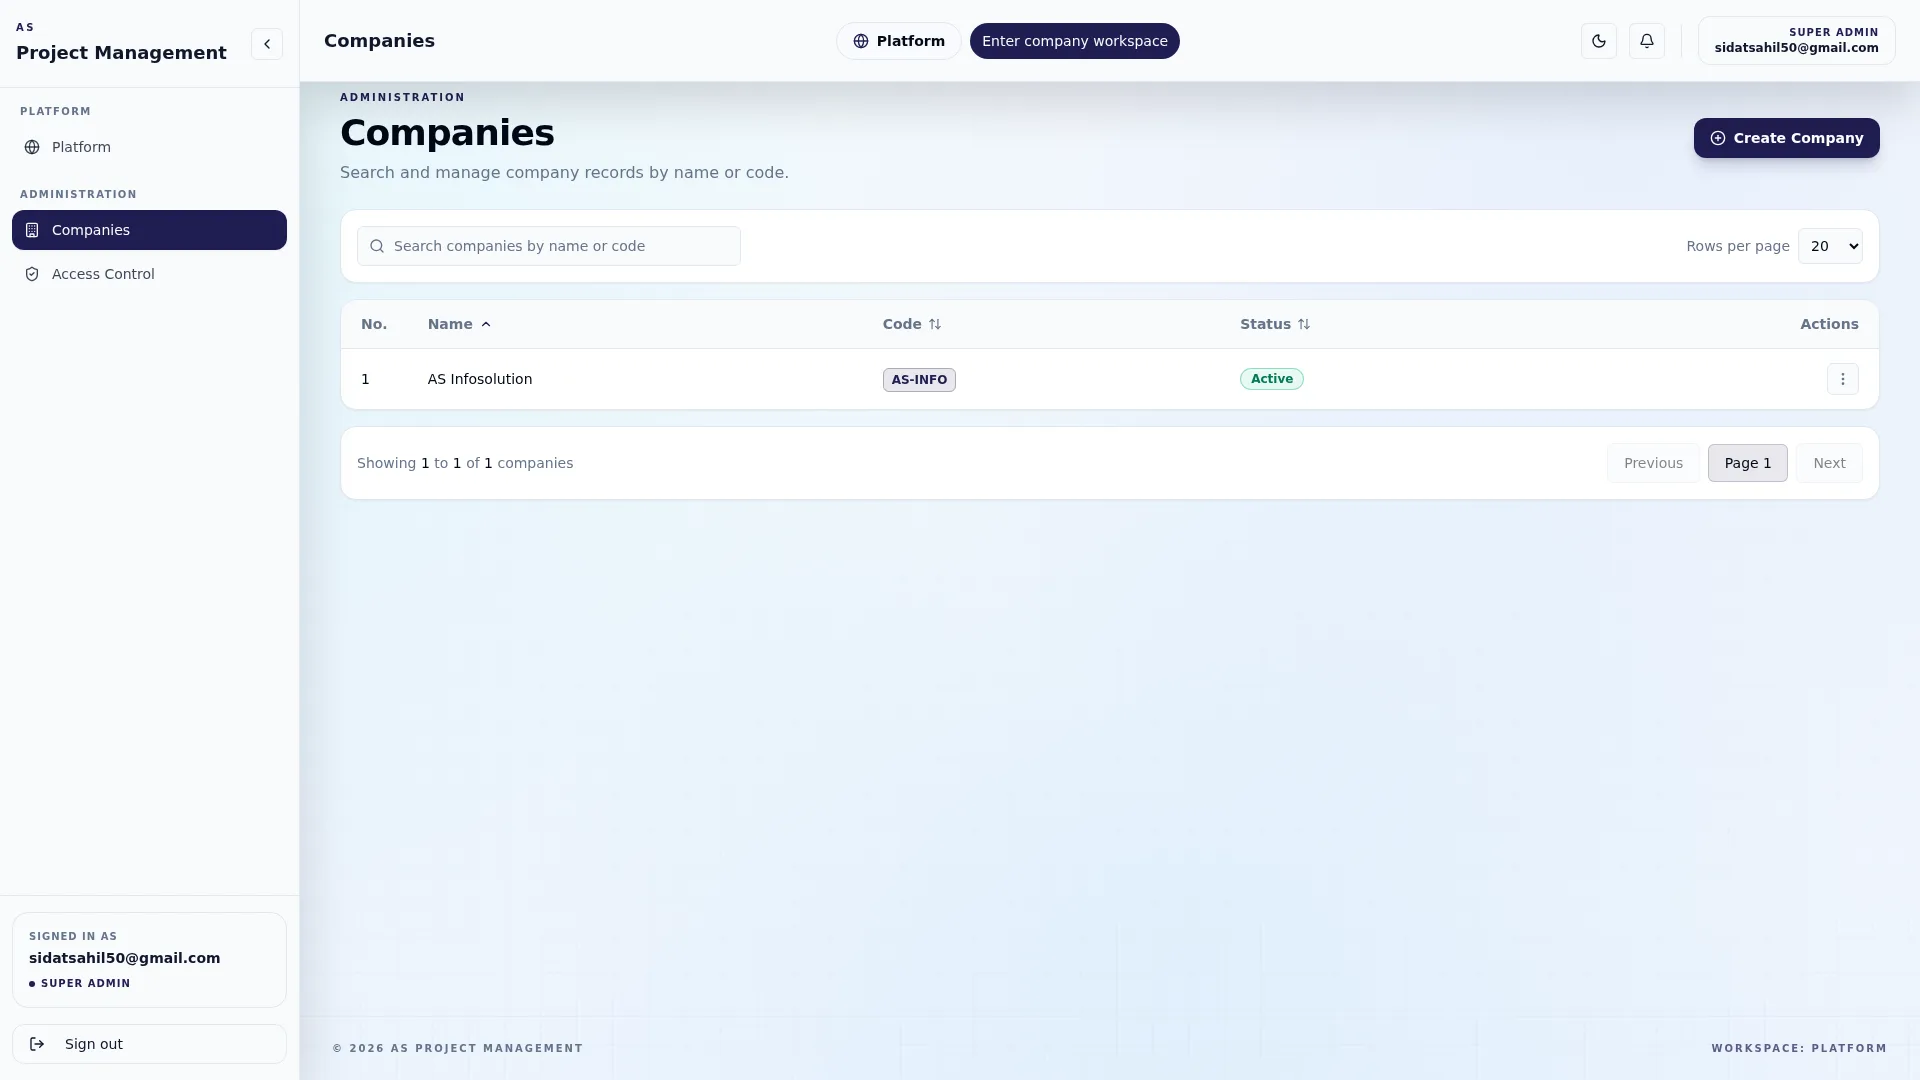Sort the table by Status column

tap(1275, 324)
